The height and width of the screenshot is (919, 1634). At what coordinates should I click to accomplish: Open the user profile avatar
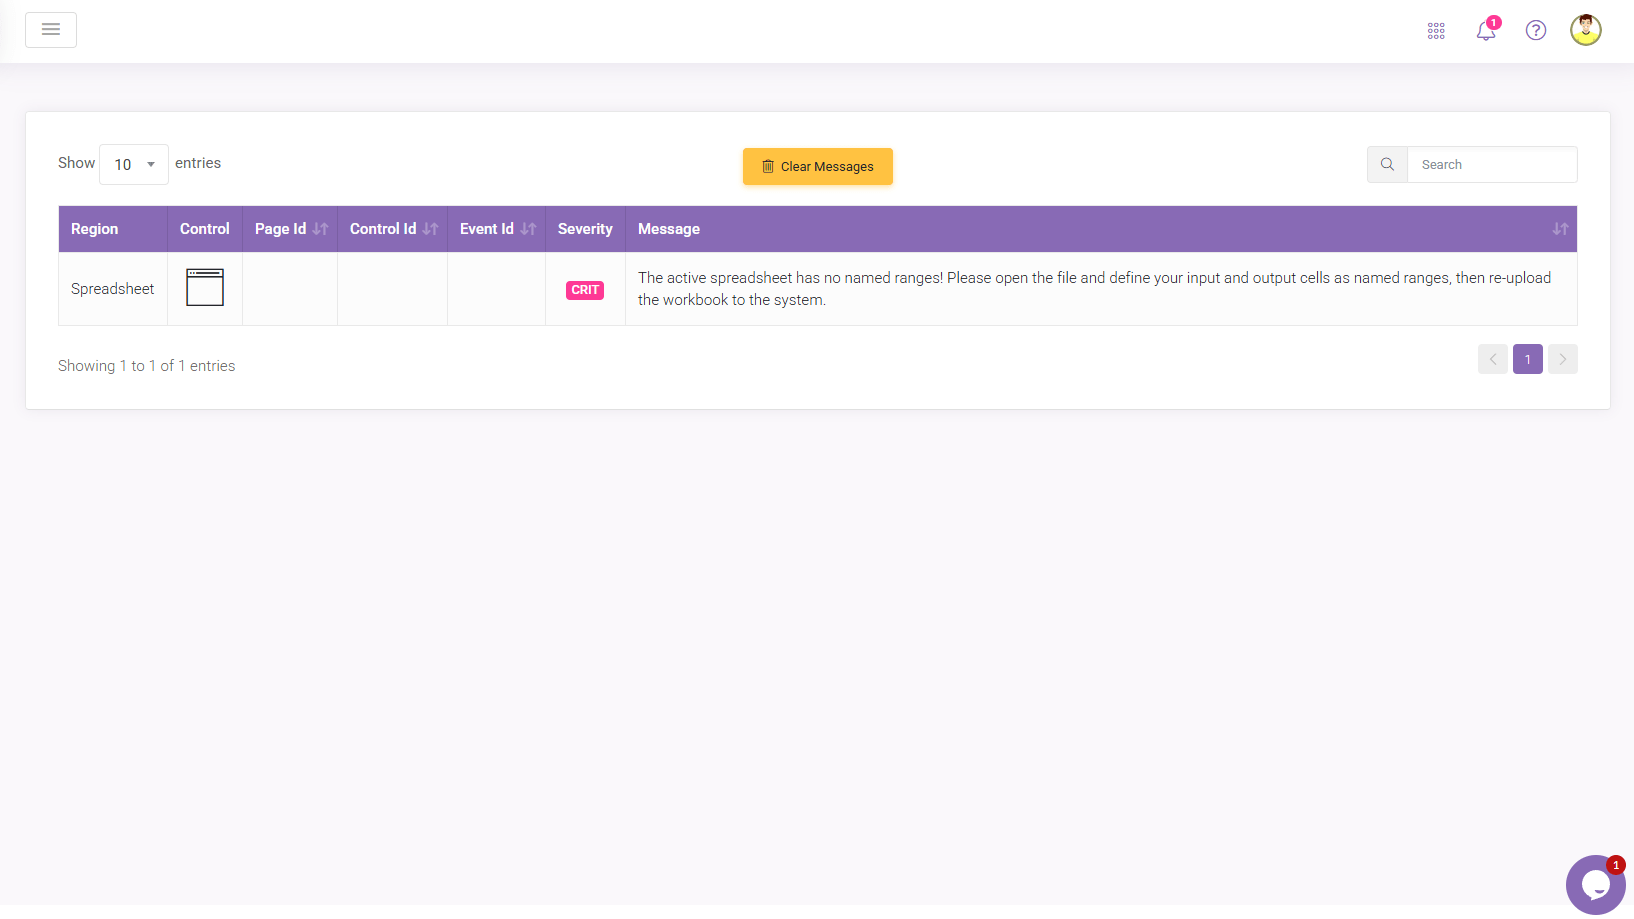(x=1585, y=30)
